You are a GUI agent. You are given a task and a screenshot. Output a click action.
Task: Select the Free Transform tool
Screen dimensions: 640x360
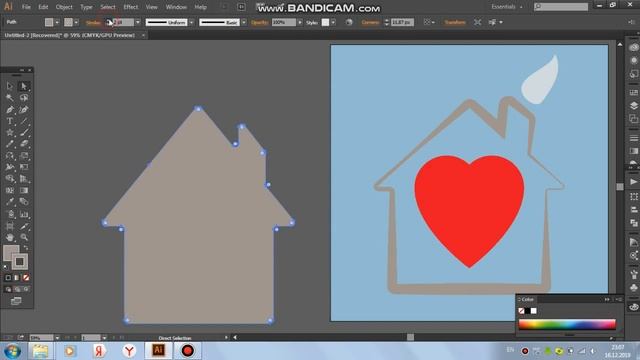point(24,167)
